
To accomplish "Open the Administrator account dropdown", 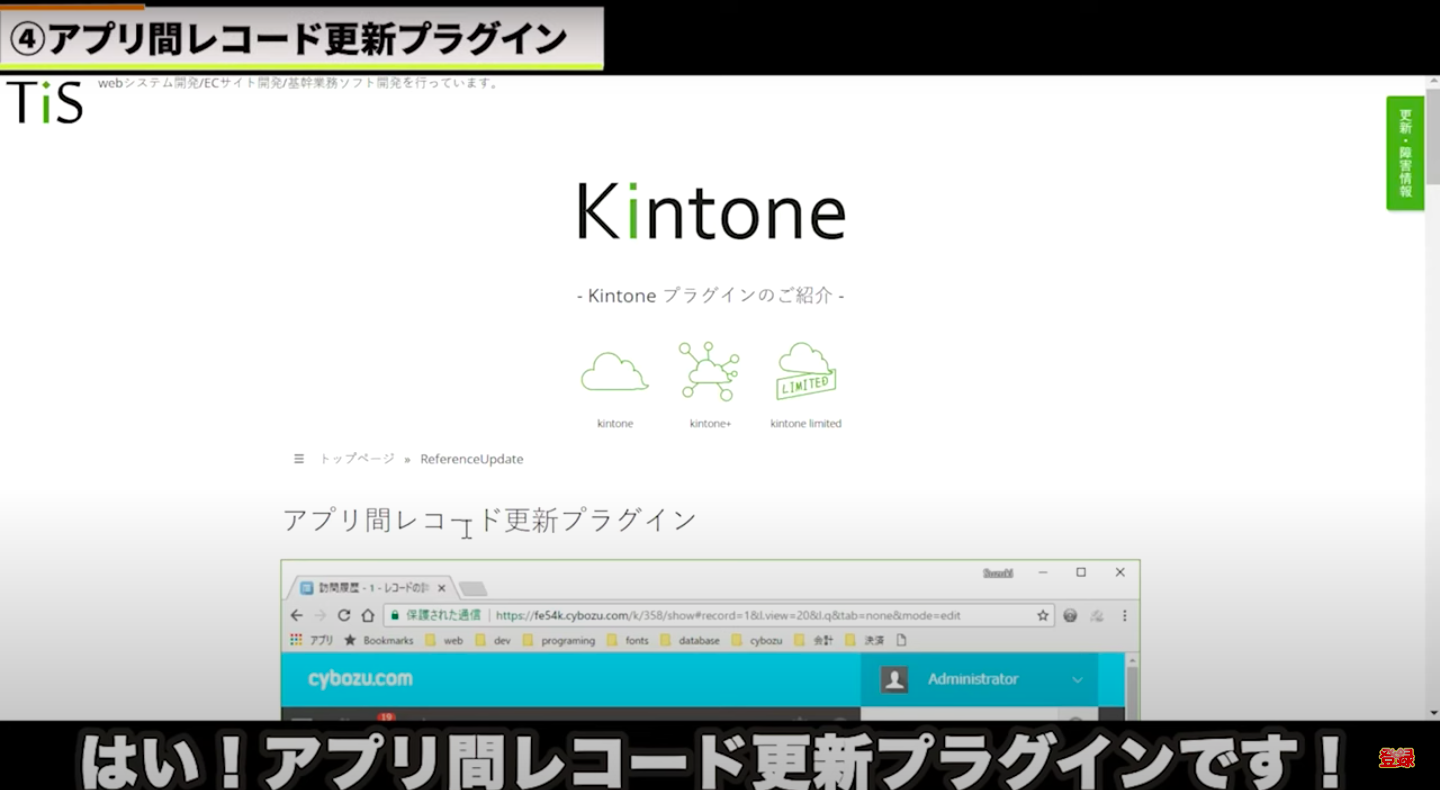I will tap(1077, 679).
